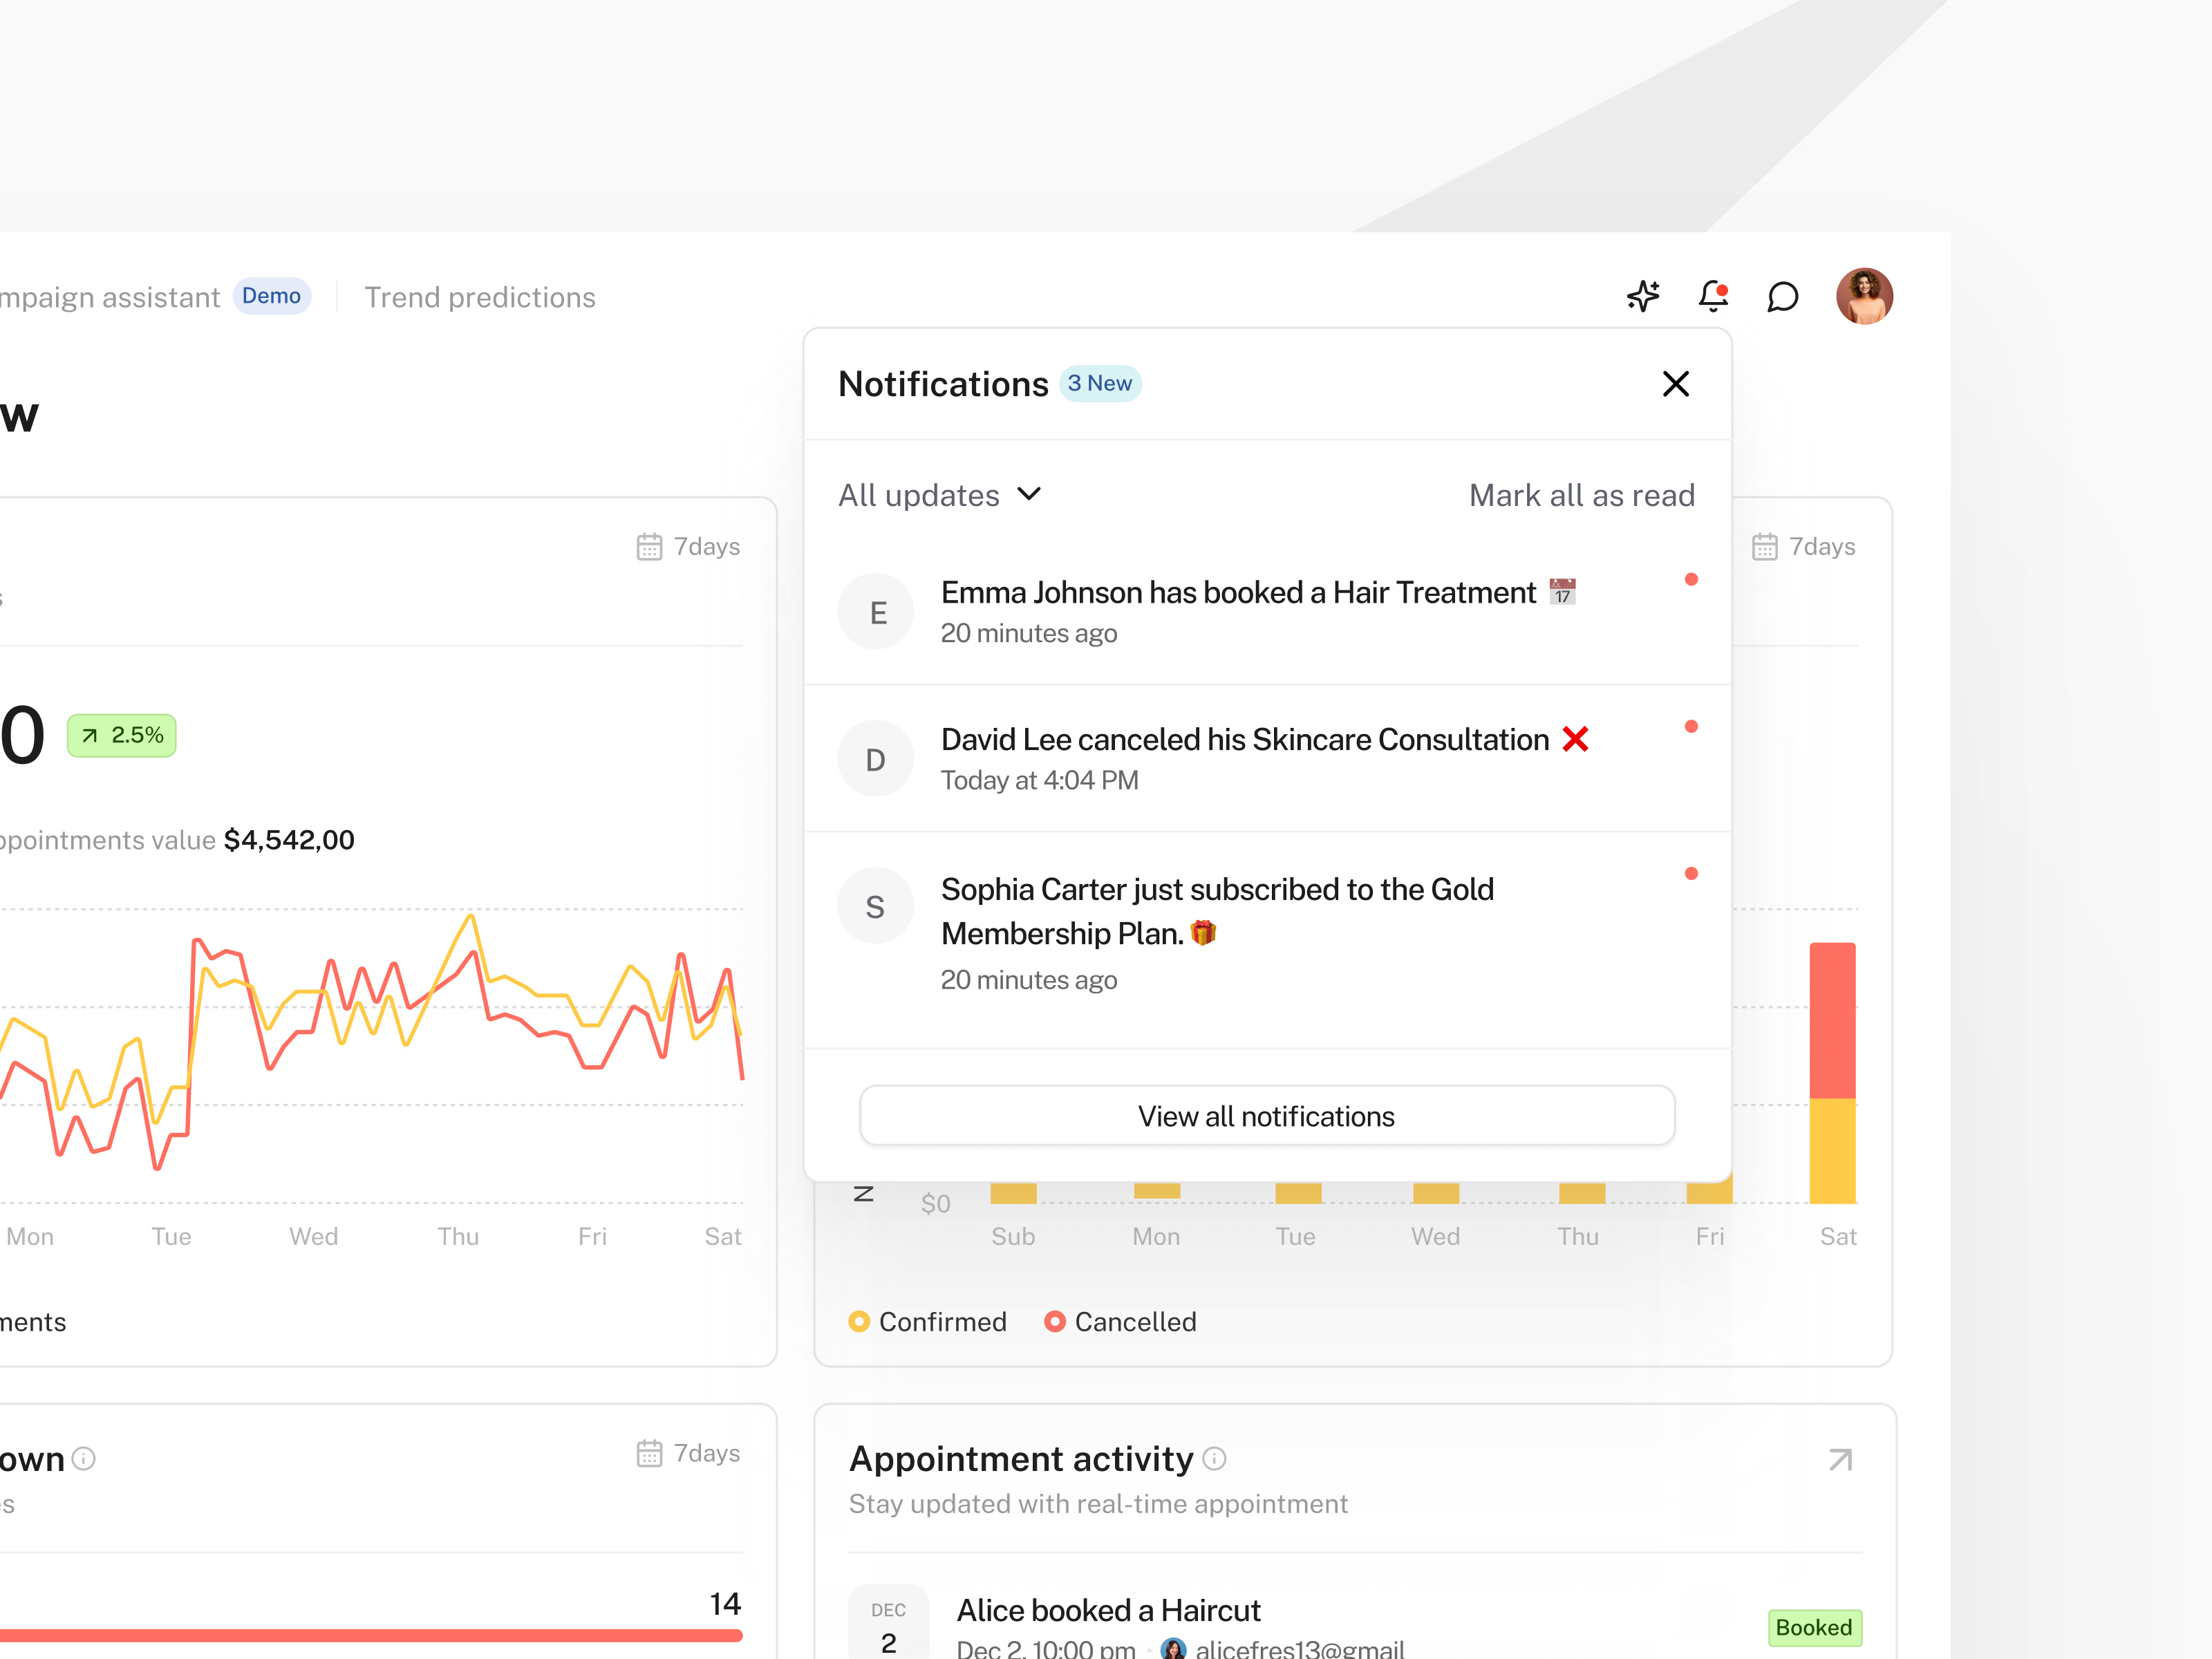
Task: Click the E avatar for Emma Johnson
Action: [x=876, y=611]
